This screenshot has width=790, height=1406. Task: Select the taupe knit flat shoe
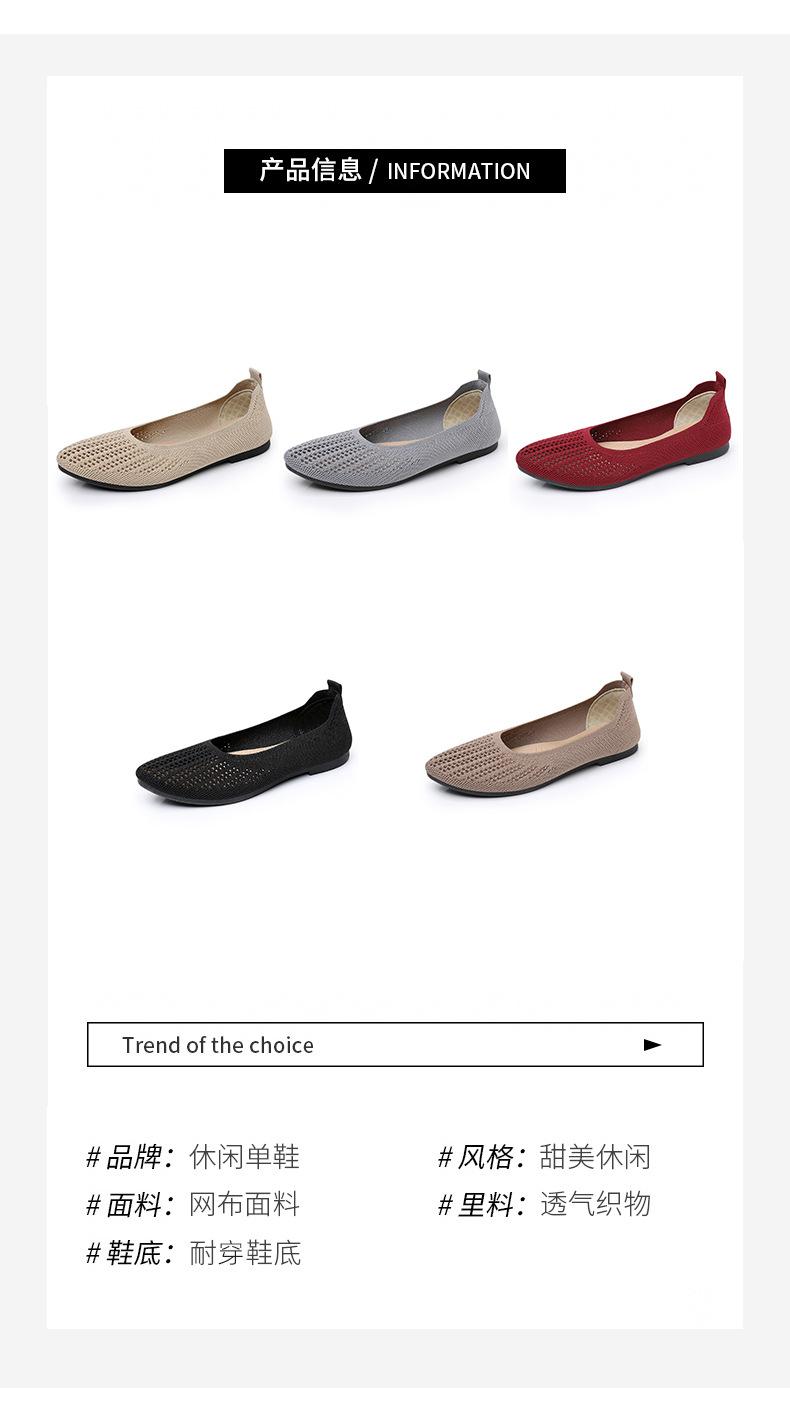point(532,735)
